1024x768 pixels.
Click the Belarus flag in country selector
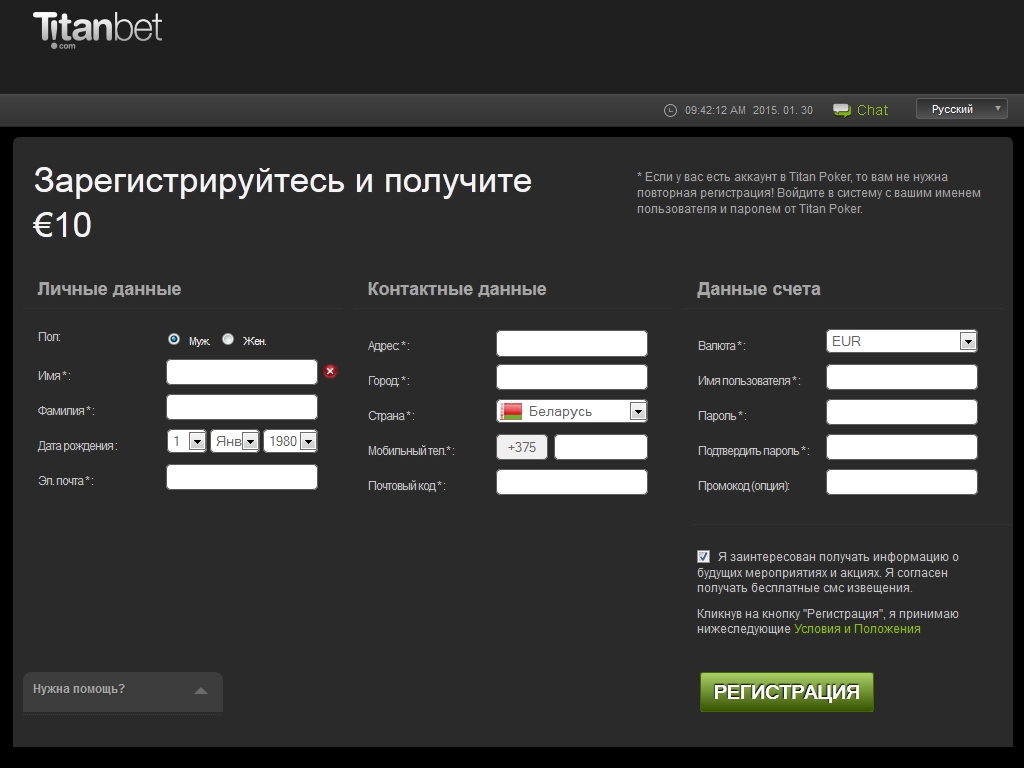click(512, 411)
